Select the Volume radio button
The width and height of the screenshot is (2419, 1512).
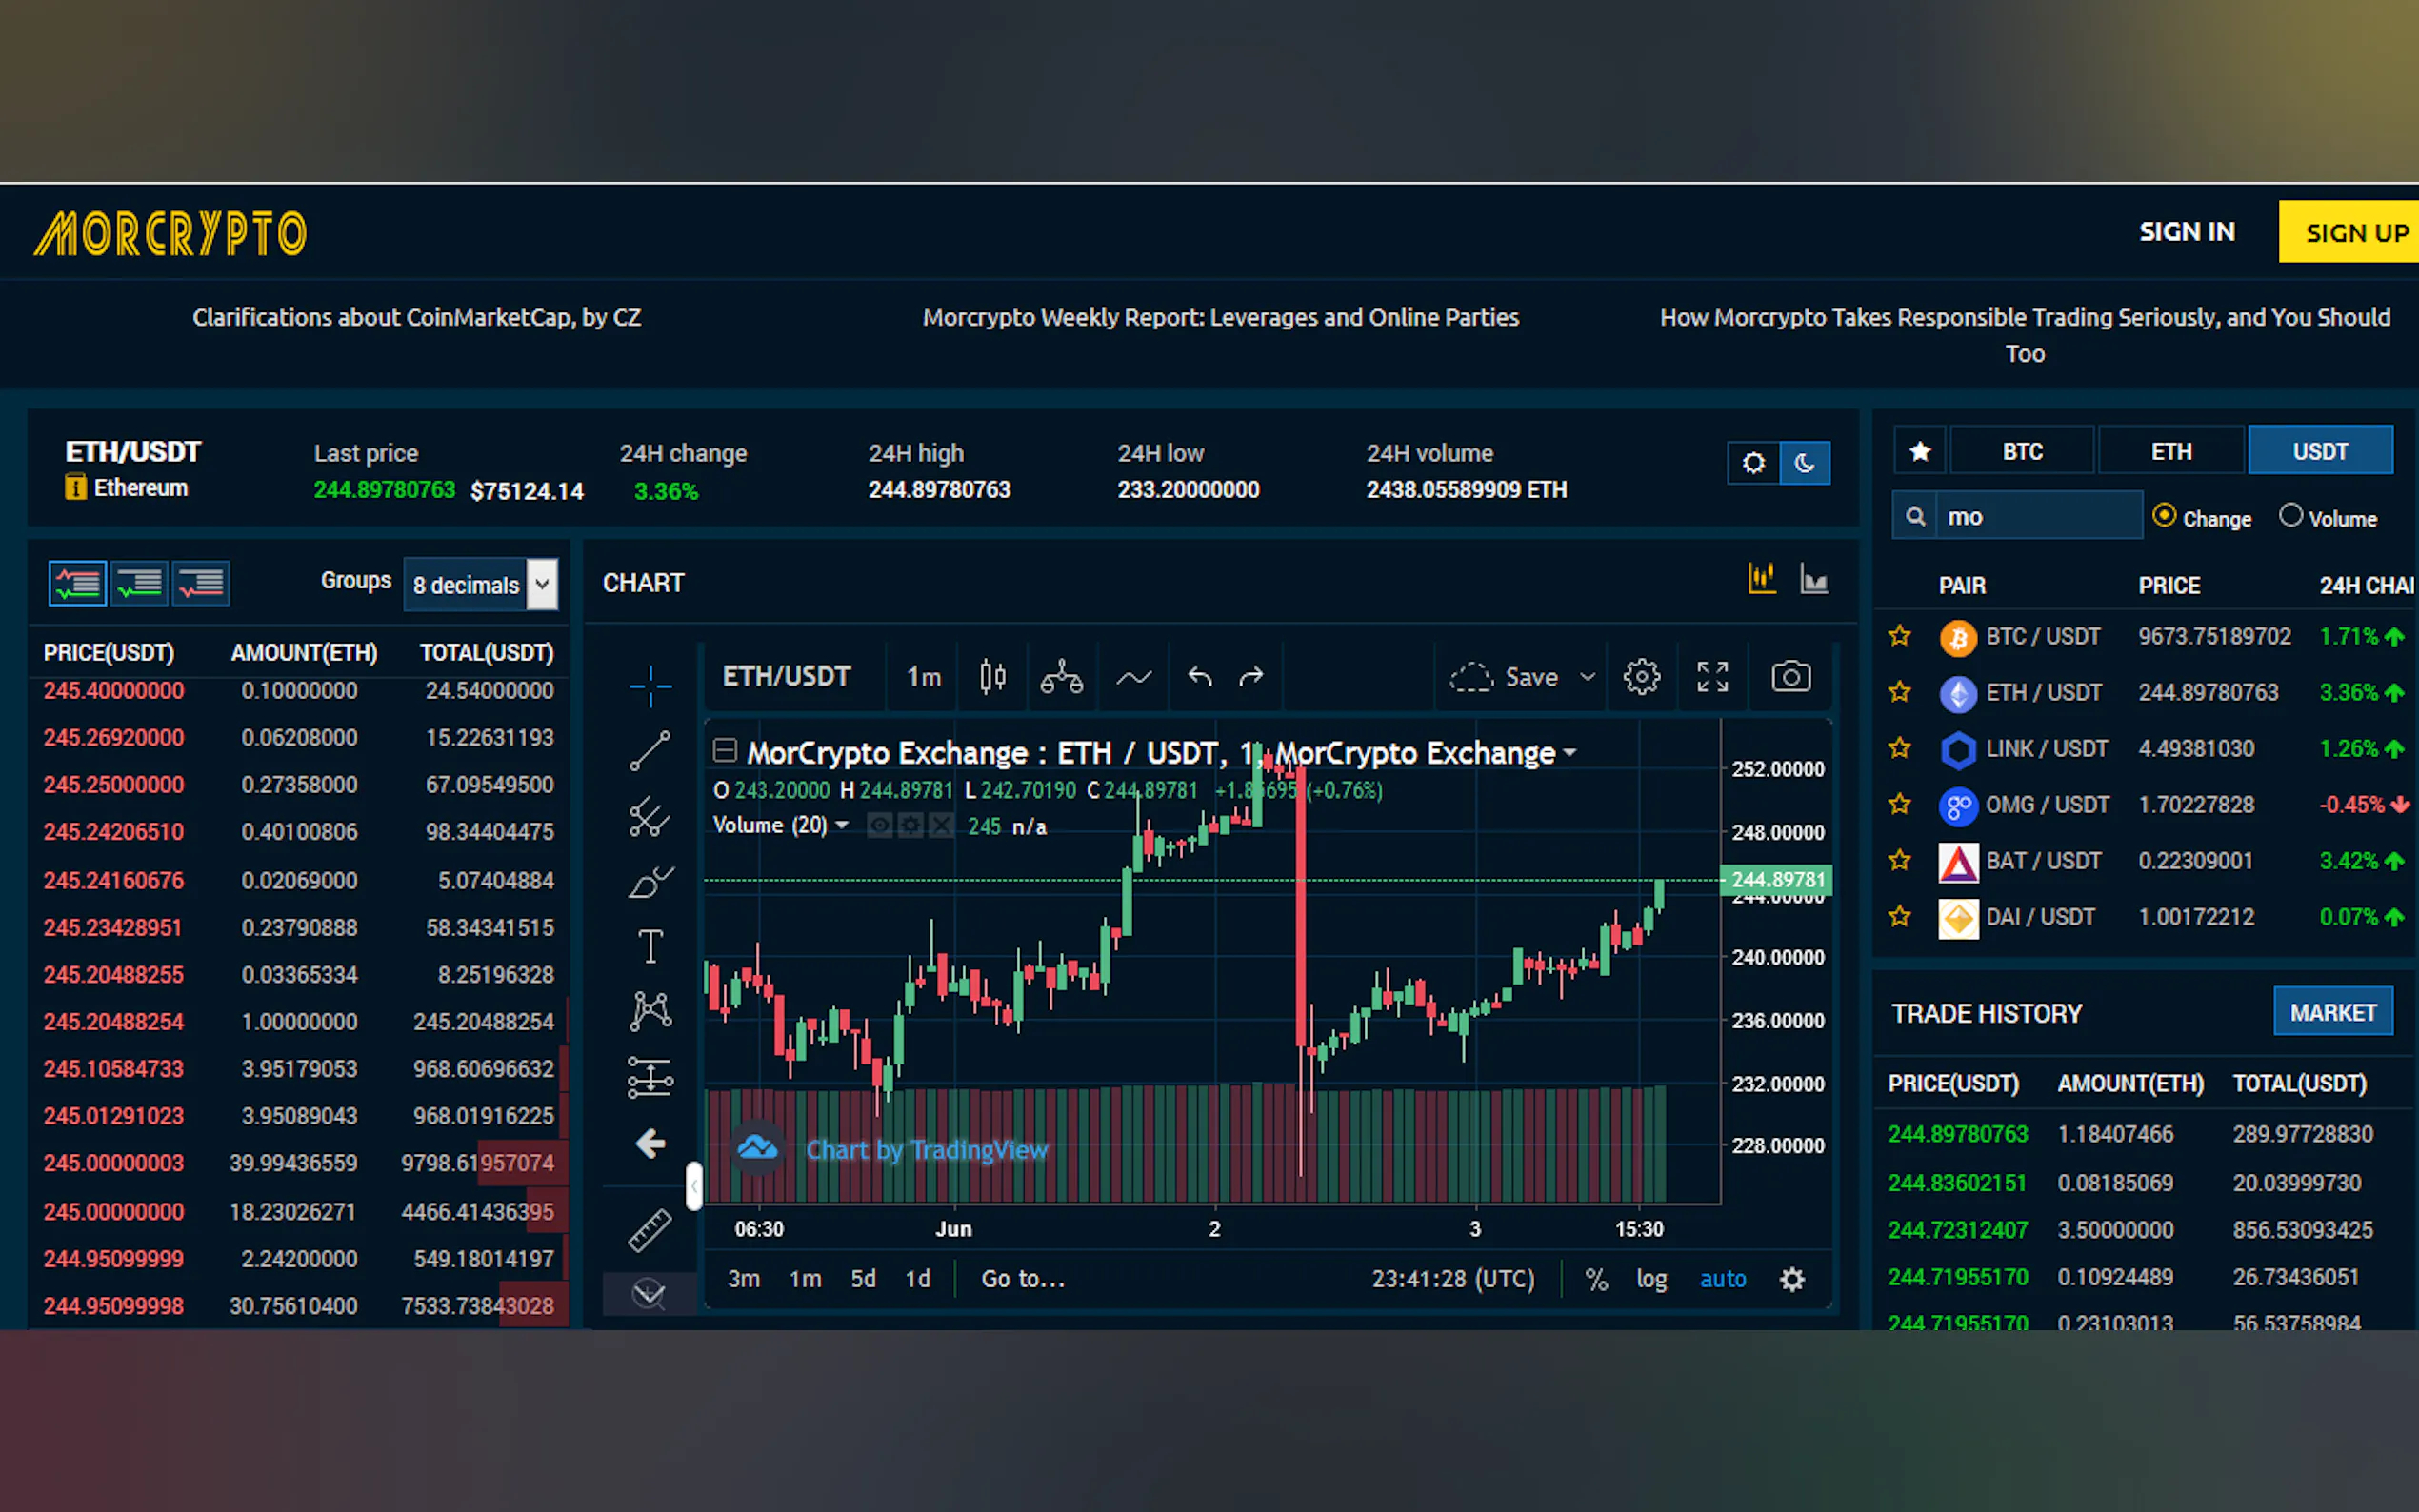[2290, 516]
